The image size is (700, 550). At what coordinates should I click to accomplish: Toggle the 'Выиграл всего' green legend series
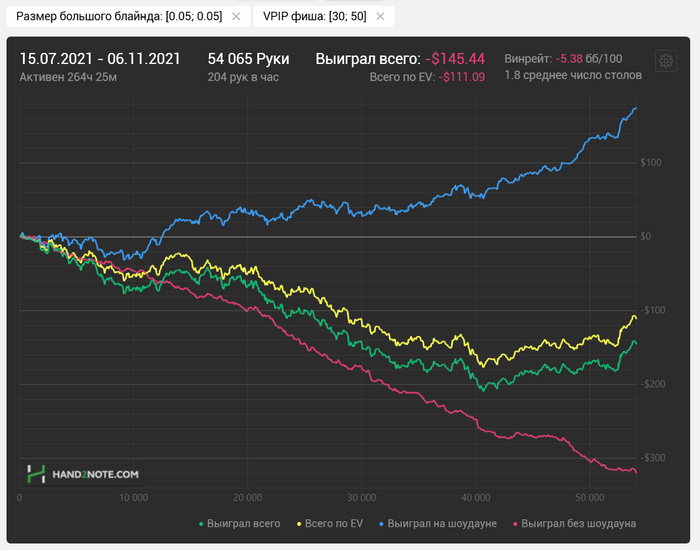click(240, 523)
